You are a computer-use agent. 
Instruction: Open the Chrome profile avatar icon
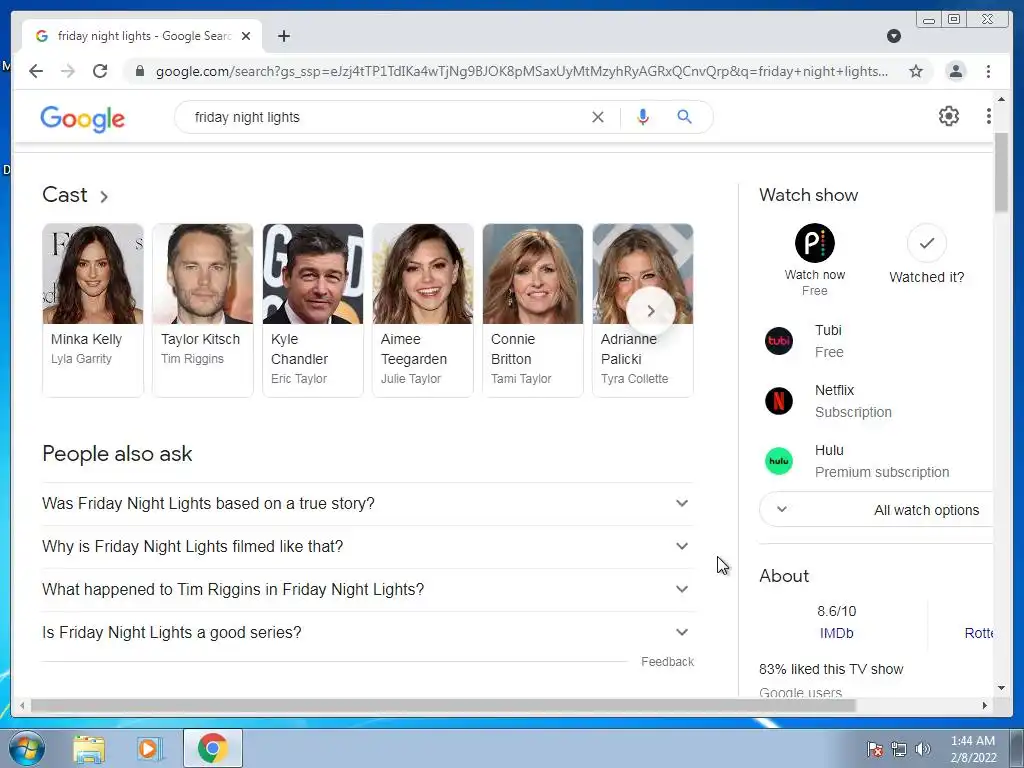pyautogui.click(x=955, y=71)
